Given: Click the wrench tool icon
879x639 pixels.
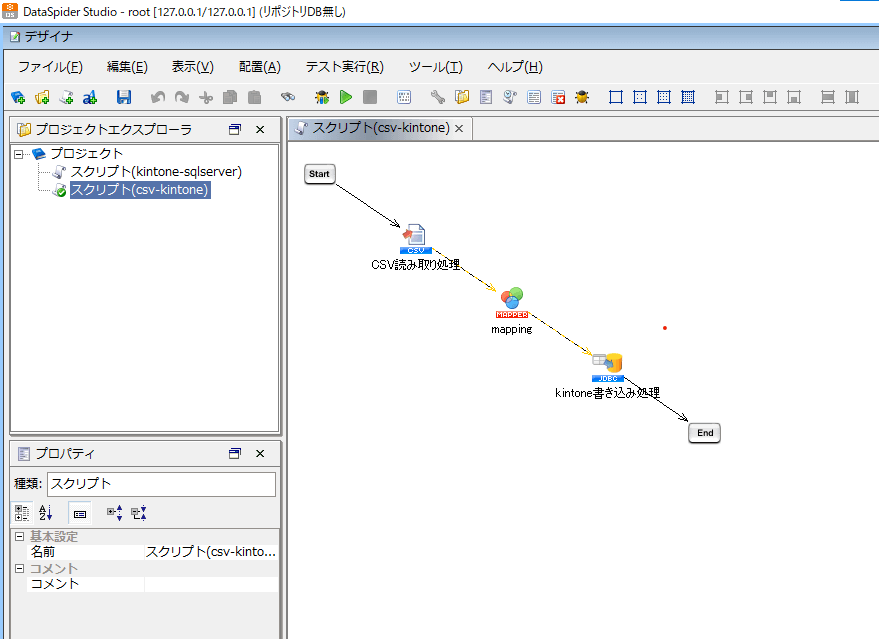Looking at the screenshot, I should tap(437, 98).
